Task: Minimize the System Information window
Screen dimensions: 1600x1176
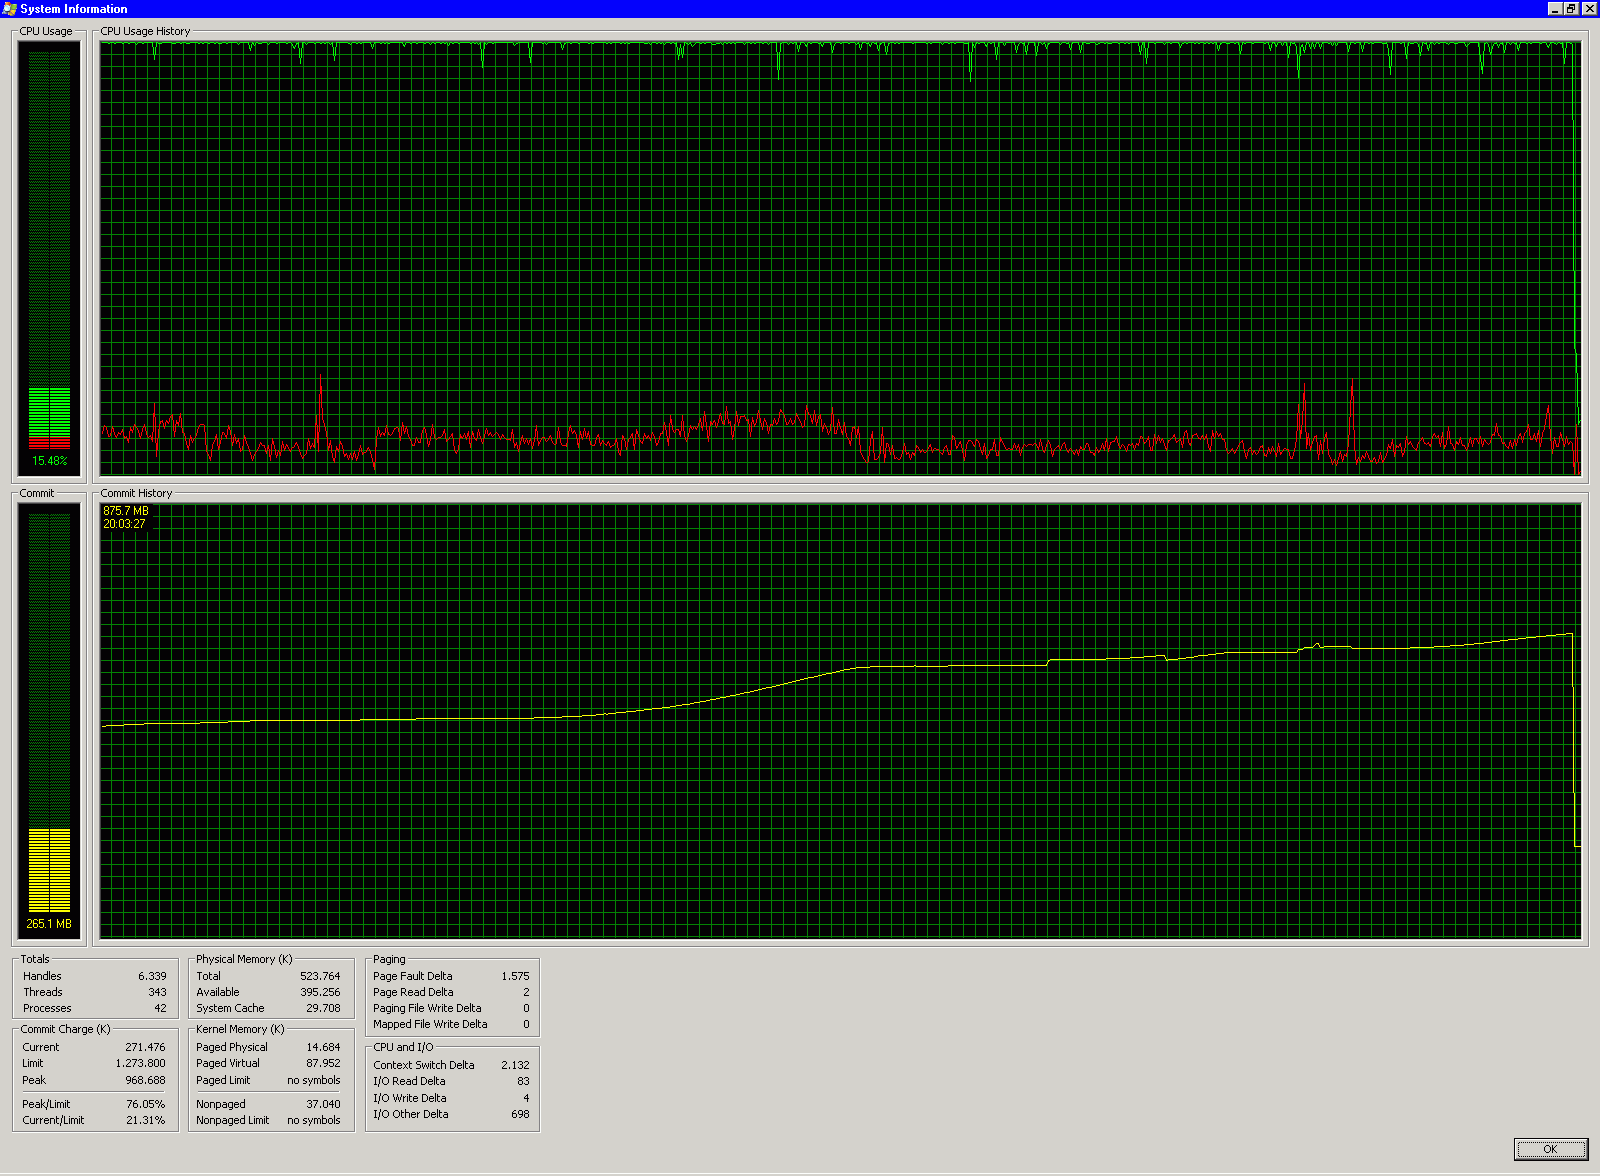Action: [x=1554, y=9]
